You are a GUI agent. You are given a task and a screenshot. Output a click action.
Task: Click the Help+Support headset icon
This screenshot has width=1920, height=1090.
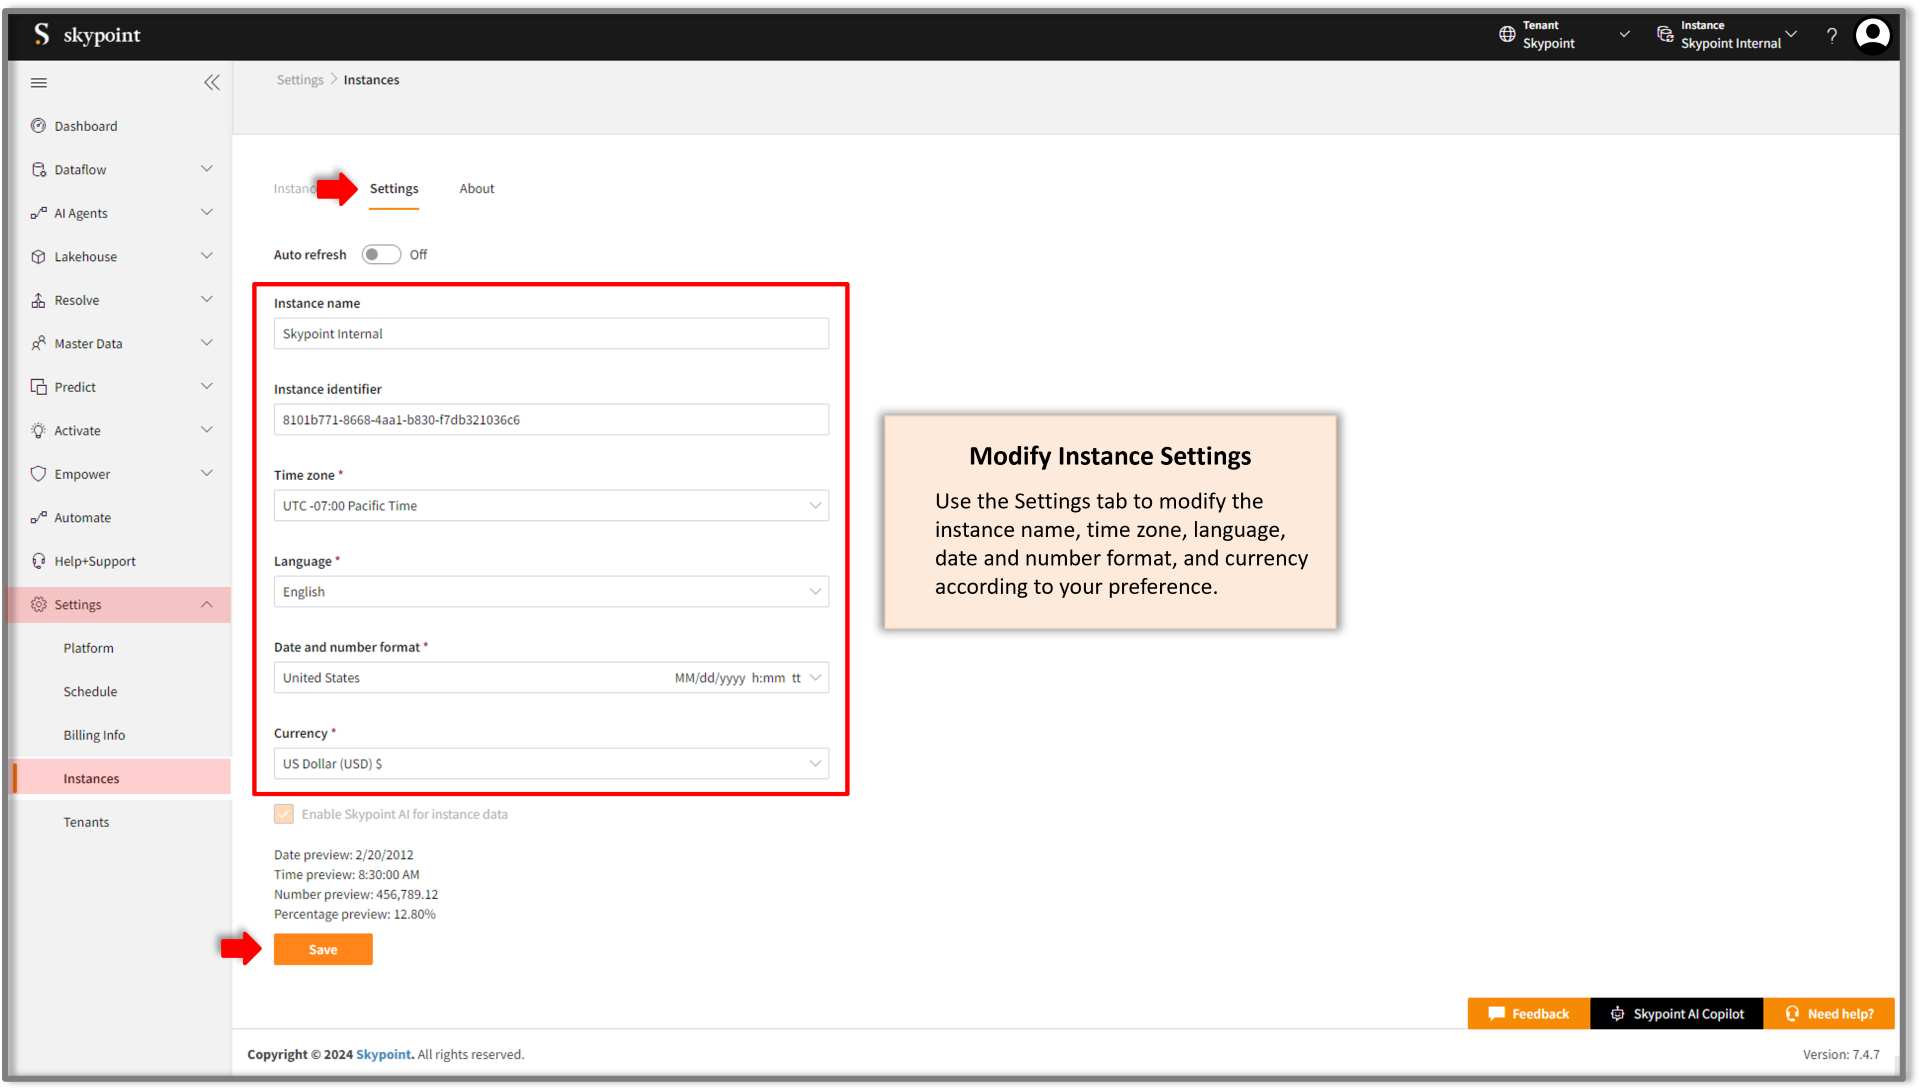tap(38, 561)
